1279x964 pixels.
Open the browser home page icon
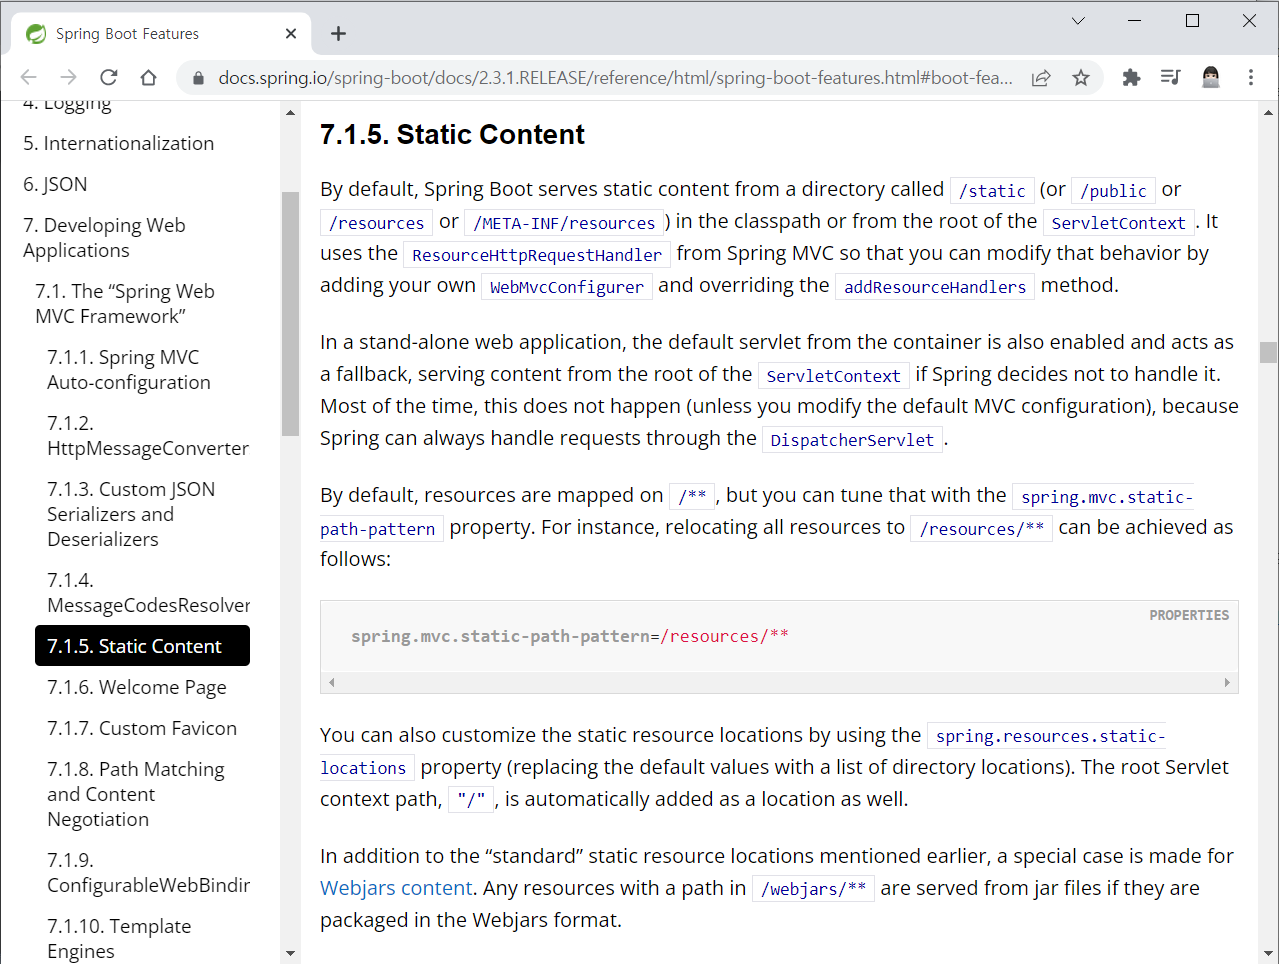148,78
